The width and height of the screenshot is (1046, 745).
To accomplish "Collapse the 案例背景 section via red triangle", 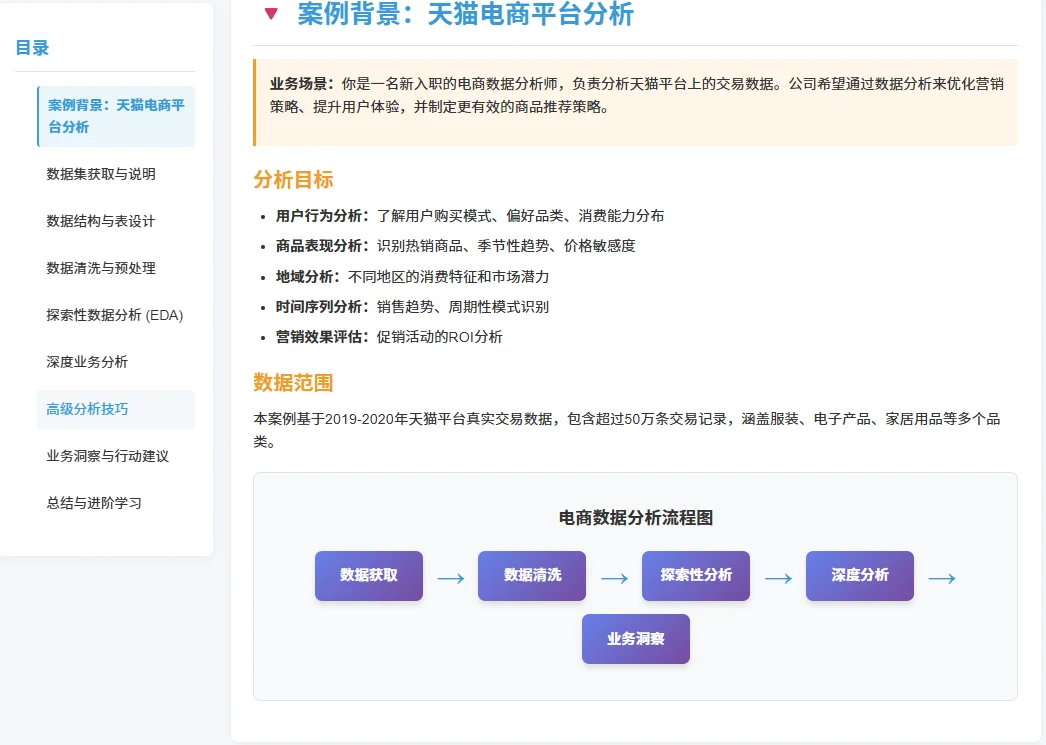I will (272, 16).
